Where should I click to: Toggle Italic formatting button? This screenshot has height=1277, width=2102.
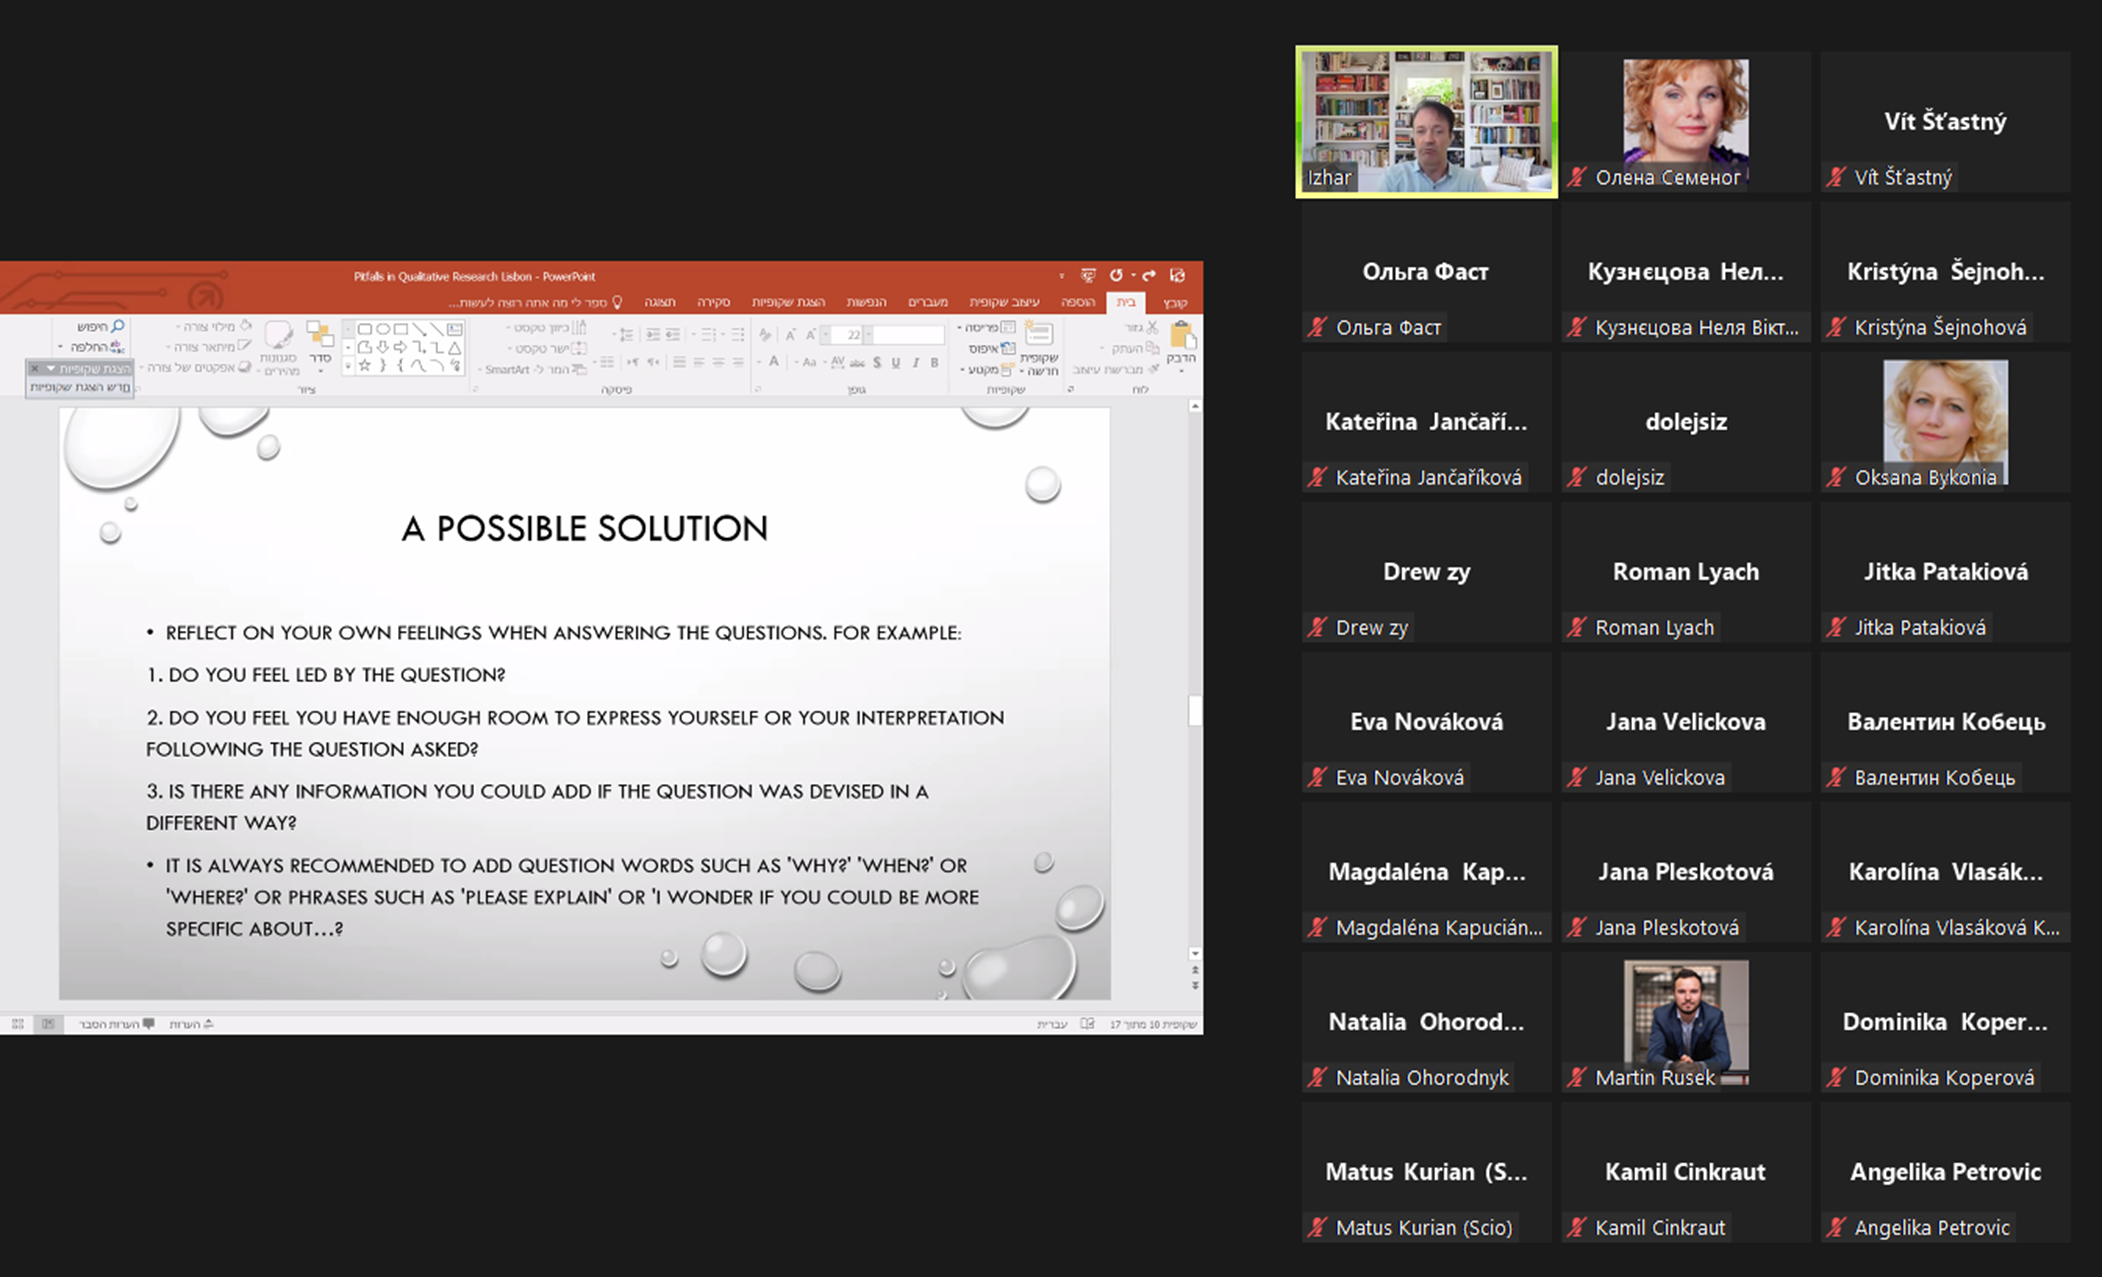pos(915,363)
